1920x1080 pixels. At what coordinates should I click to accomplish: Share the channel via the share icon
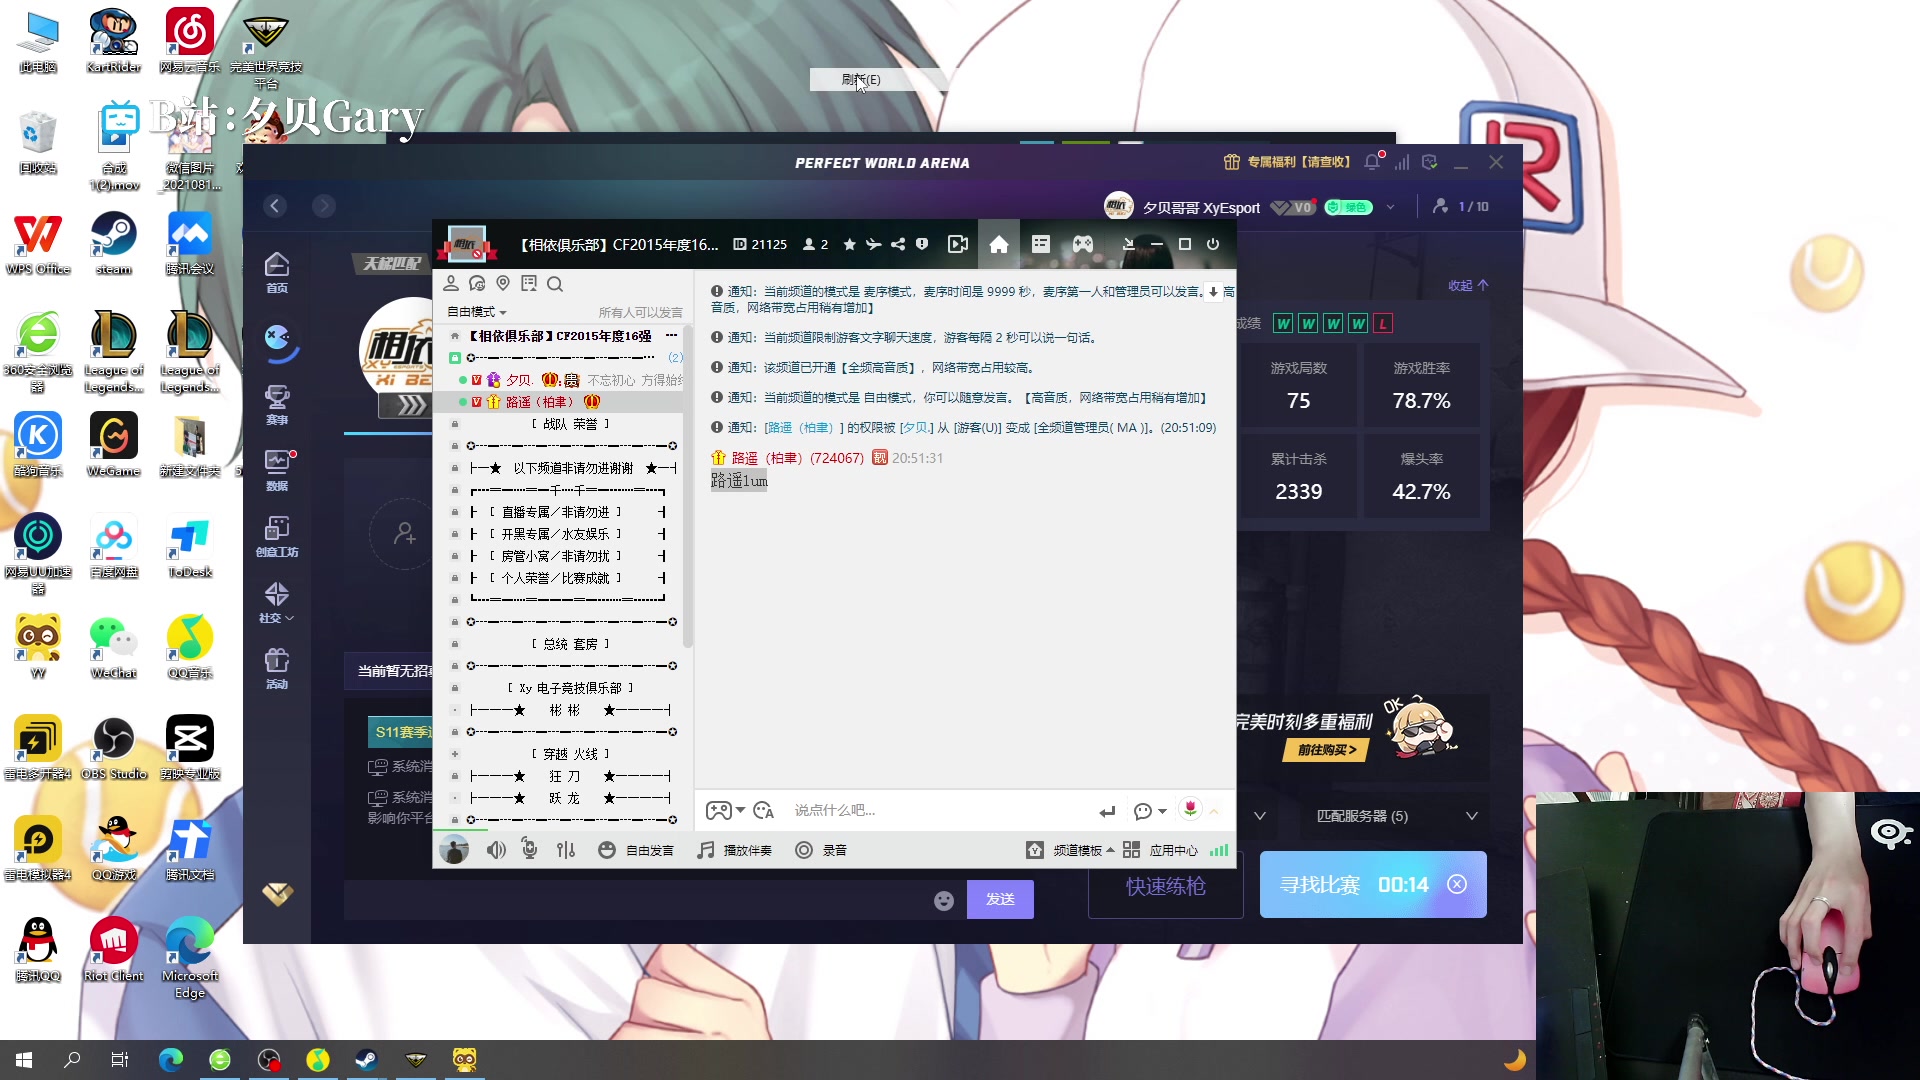pyautogui.click(x=898, y=244)
